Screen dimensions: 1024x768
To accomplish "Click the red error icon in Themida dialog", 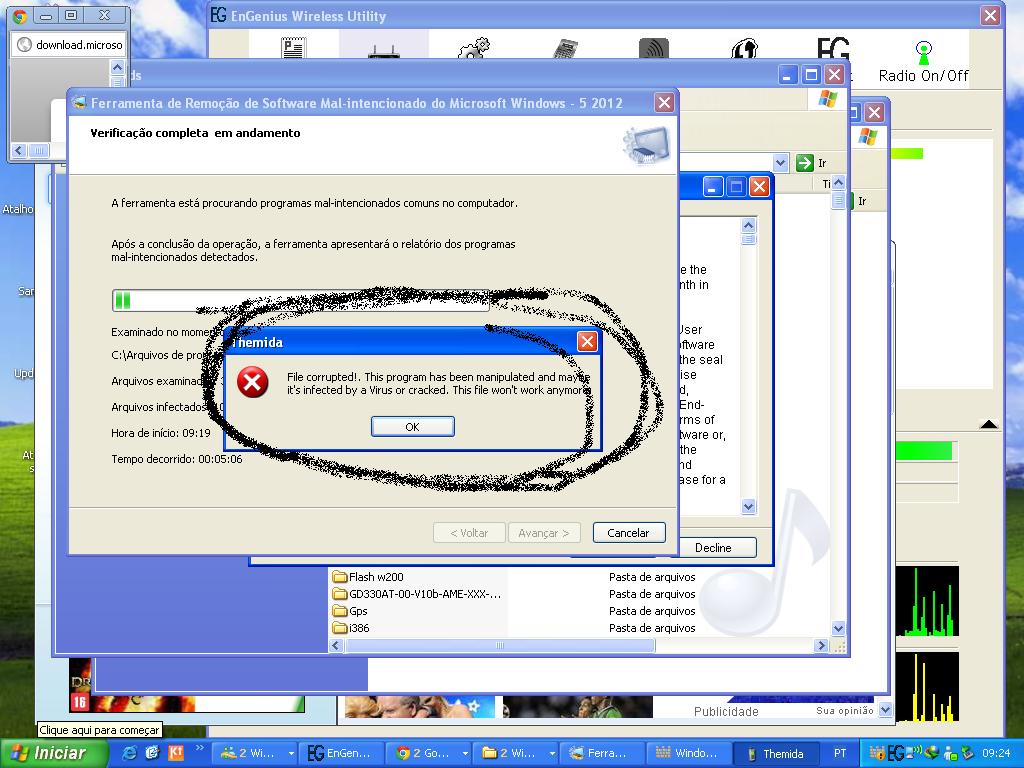I will [253, 382].
